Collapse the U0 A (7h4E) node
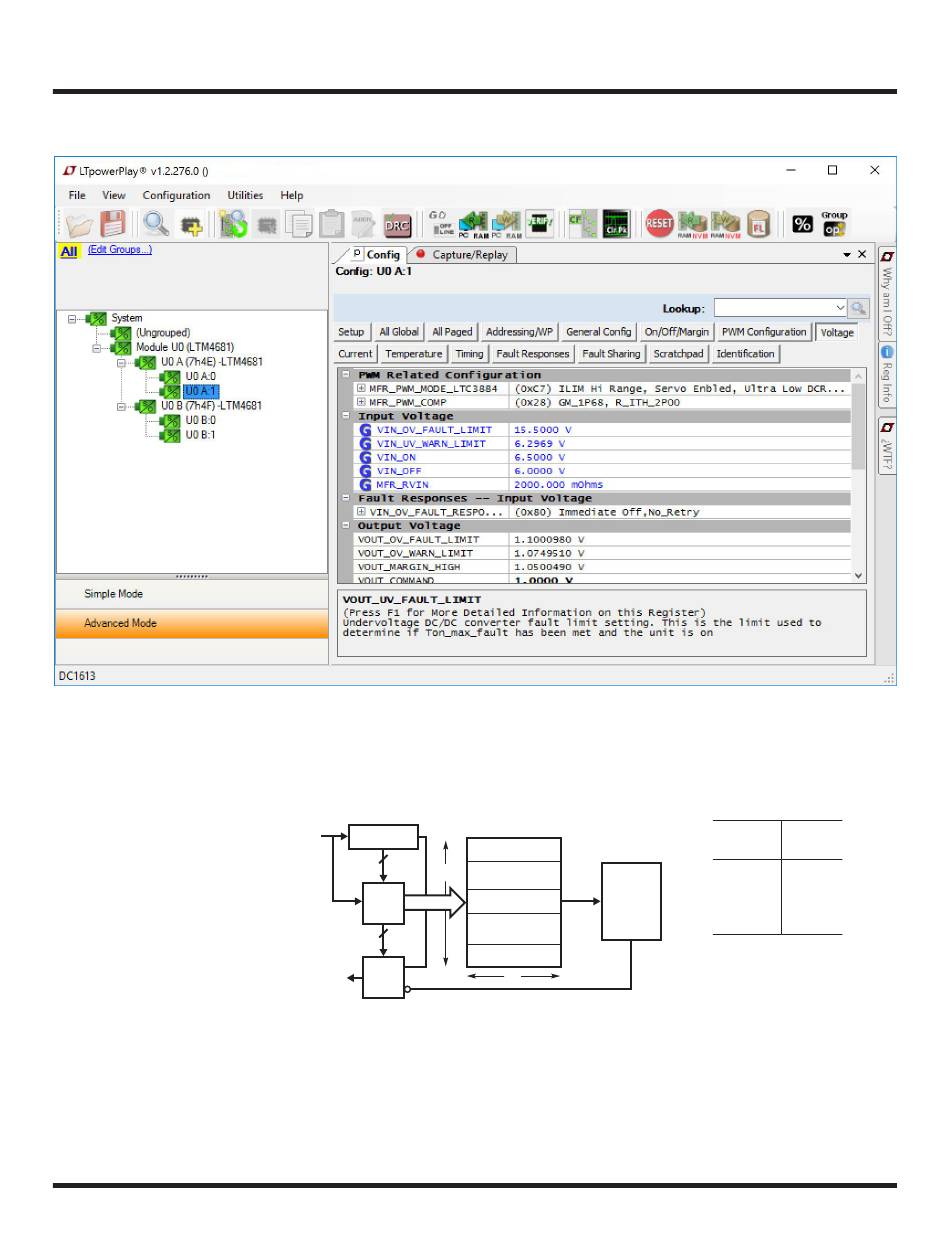Viewport: 950px width, 1241px height. coord(121,363)
